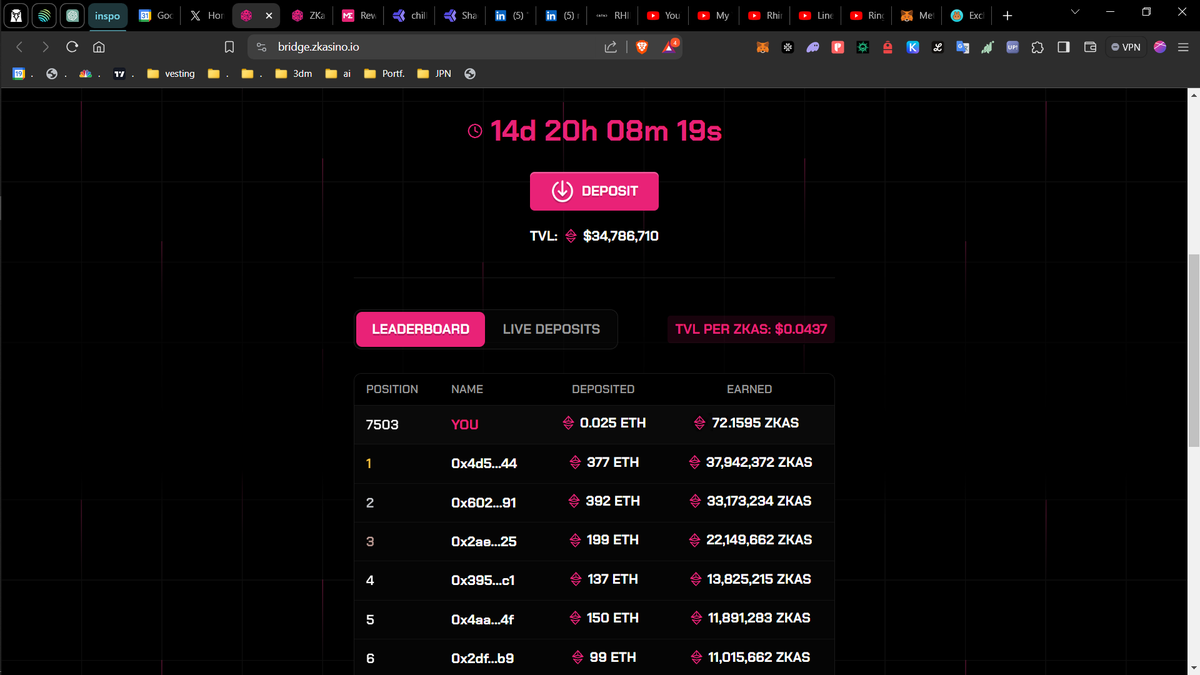Click the TVL PER ZKAS $0.0437 badge
The image size is (1200, 675).
point(751,329)
